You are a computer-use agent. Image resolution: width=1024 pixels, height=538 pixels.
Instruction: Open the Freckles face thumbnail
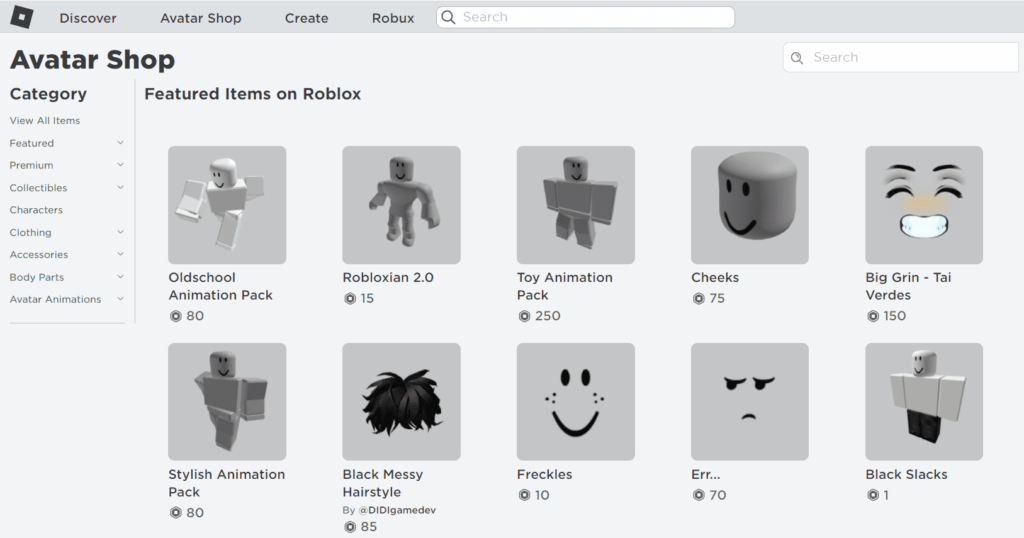pos(576,402)
